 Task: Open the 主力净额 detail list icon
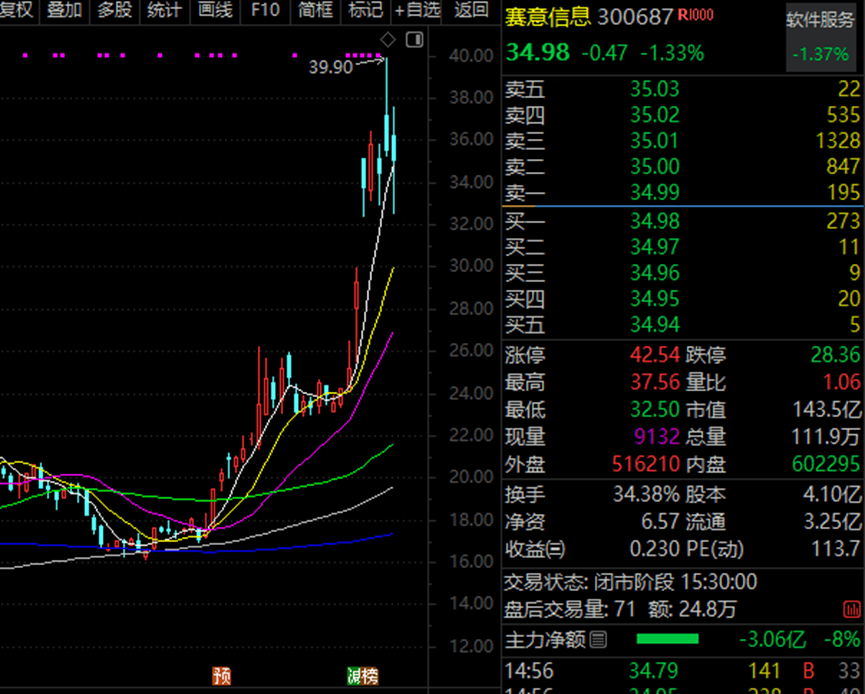pyautogui.click(x=598, y=640)
